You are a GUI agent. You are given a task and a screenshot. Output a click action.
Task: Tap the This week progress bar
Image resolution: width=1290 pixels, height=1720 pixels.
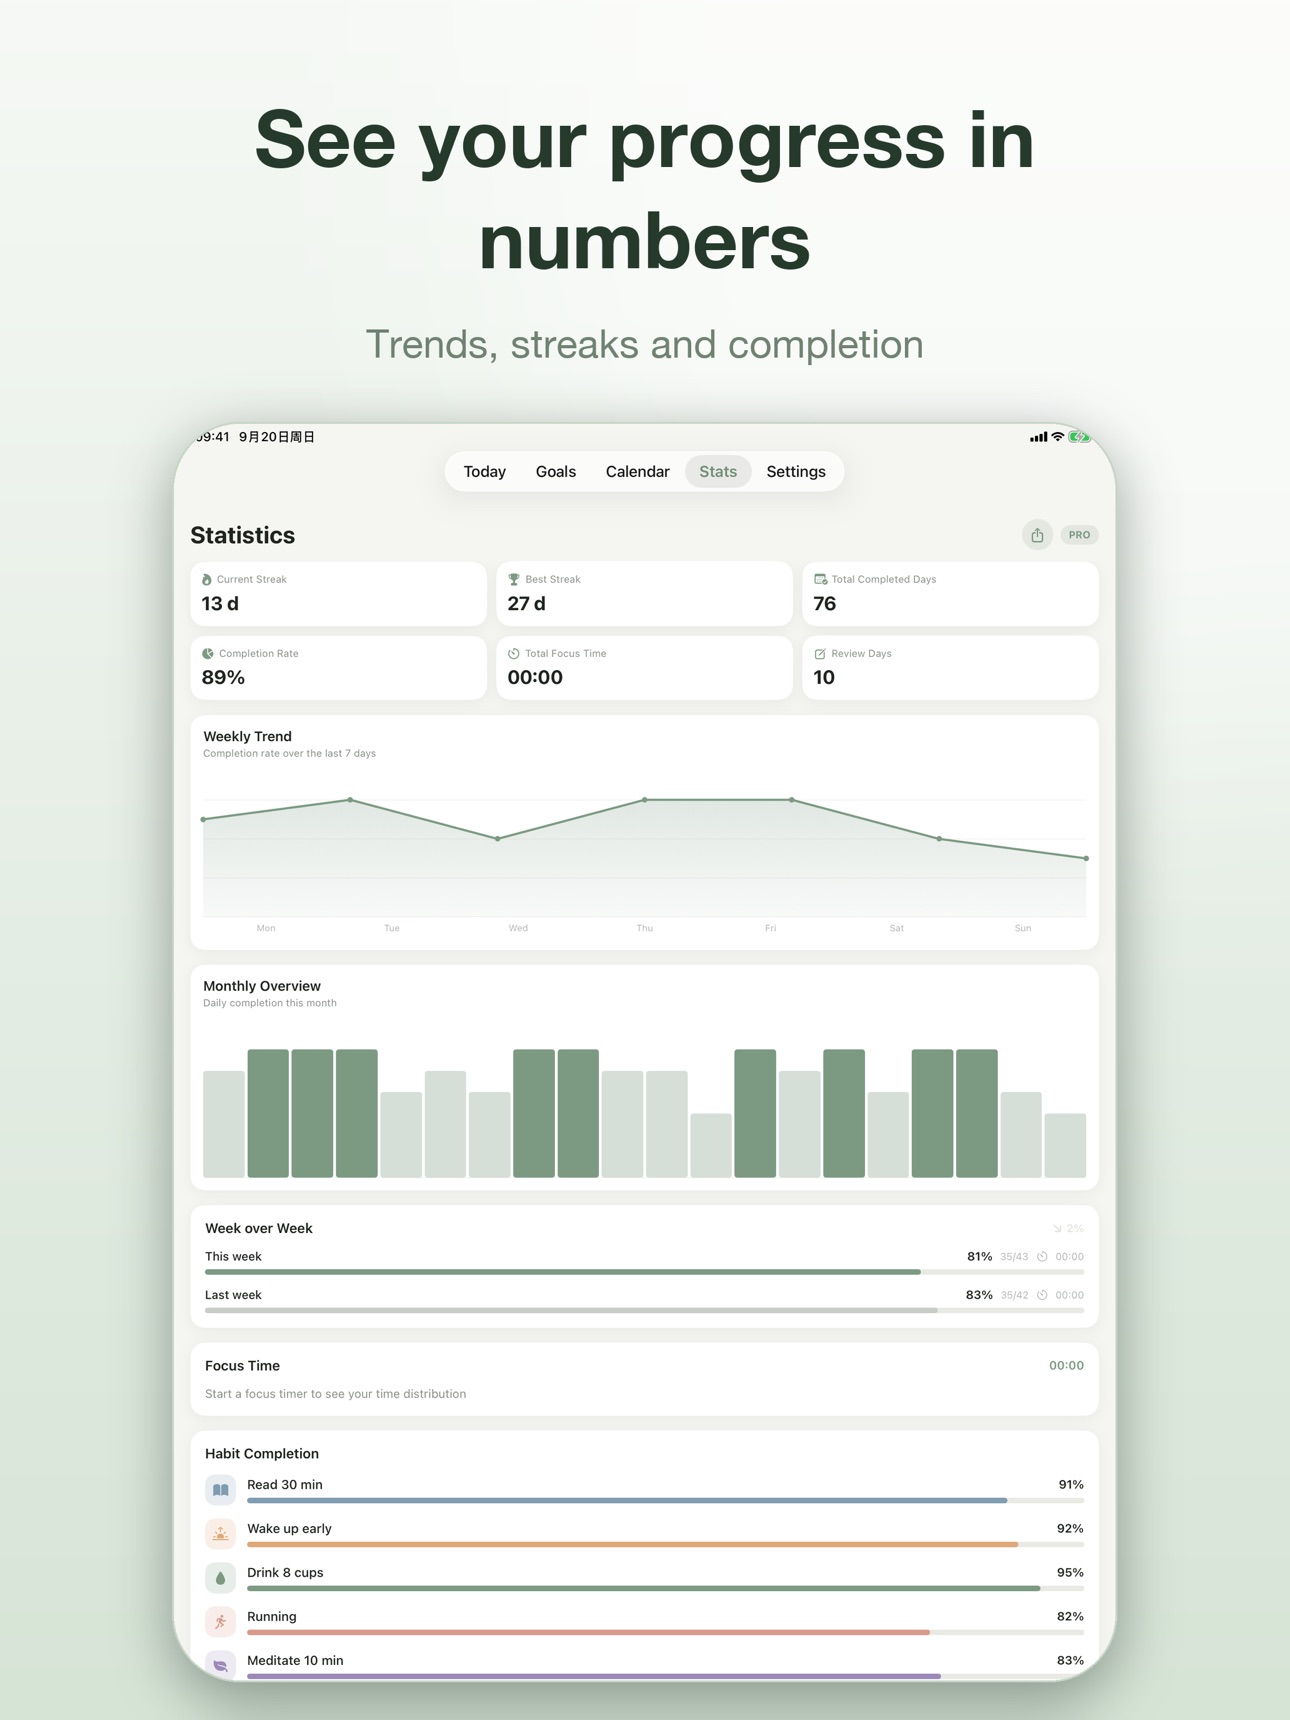[644, 1272]
